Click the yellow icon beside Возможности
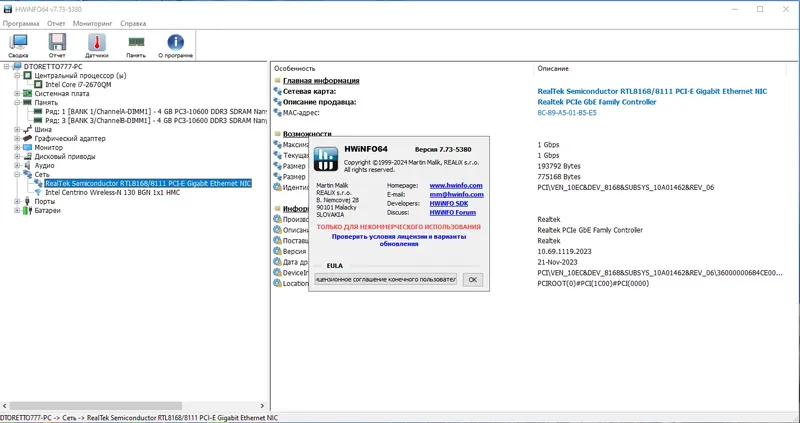This screenshot has height=423, width=800. point(277,134)
